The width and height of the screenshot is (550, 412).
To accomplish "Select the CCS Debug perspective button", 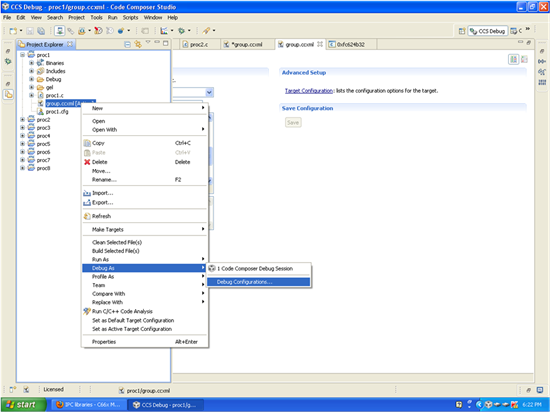I will 488,31.
